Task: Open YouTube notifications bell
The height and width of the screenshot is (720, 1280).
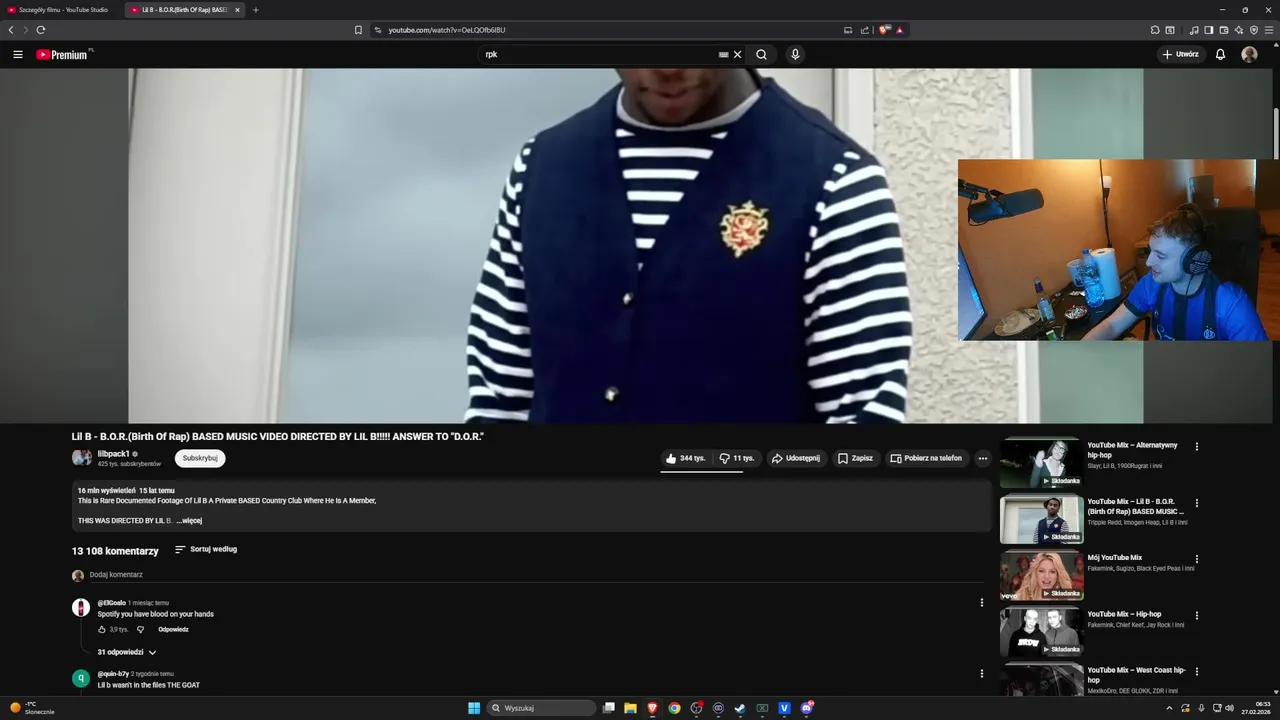Action: point(1220,55)
